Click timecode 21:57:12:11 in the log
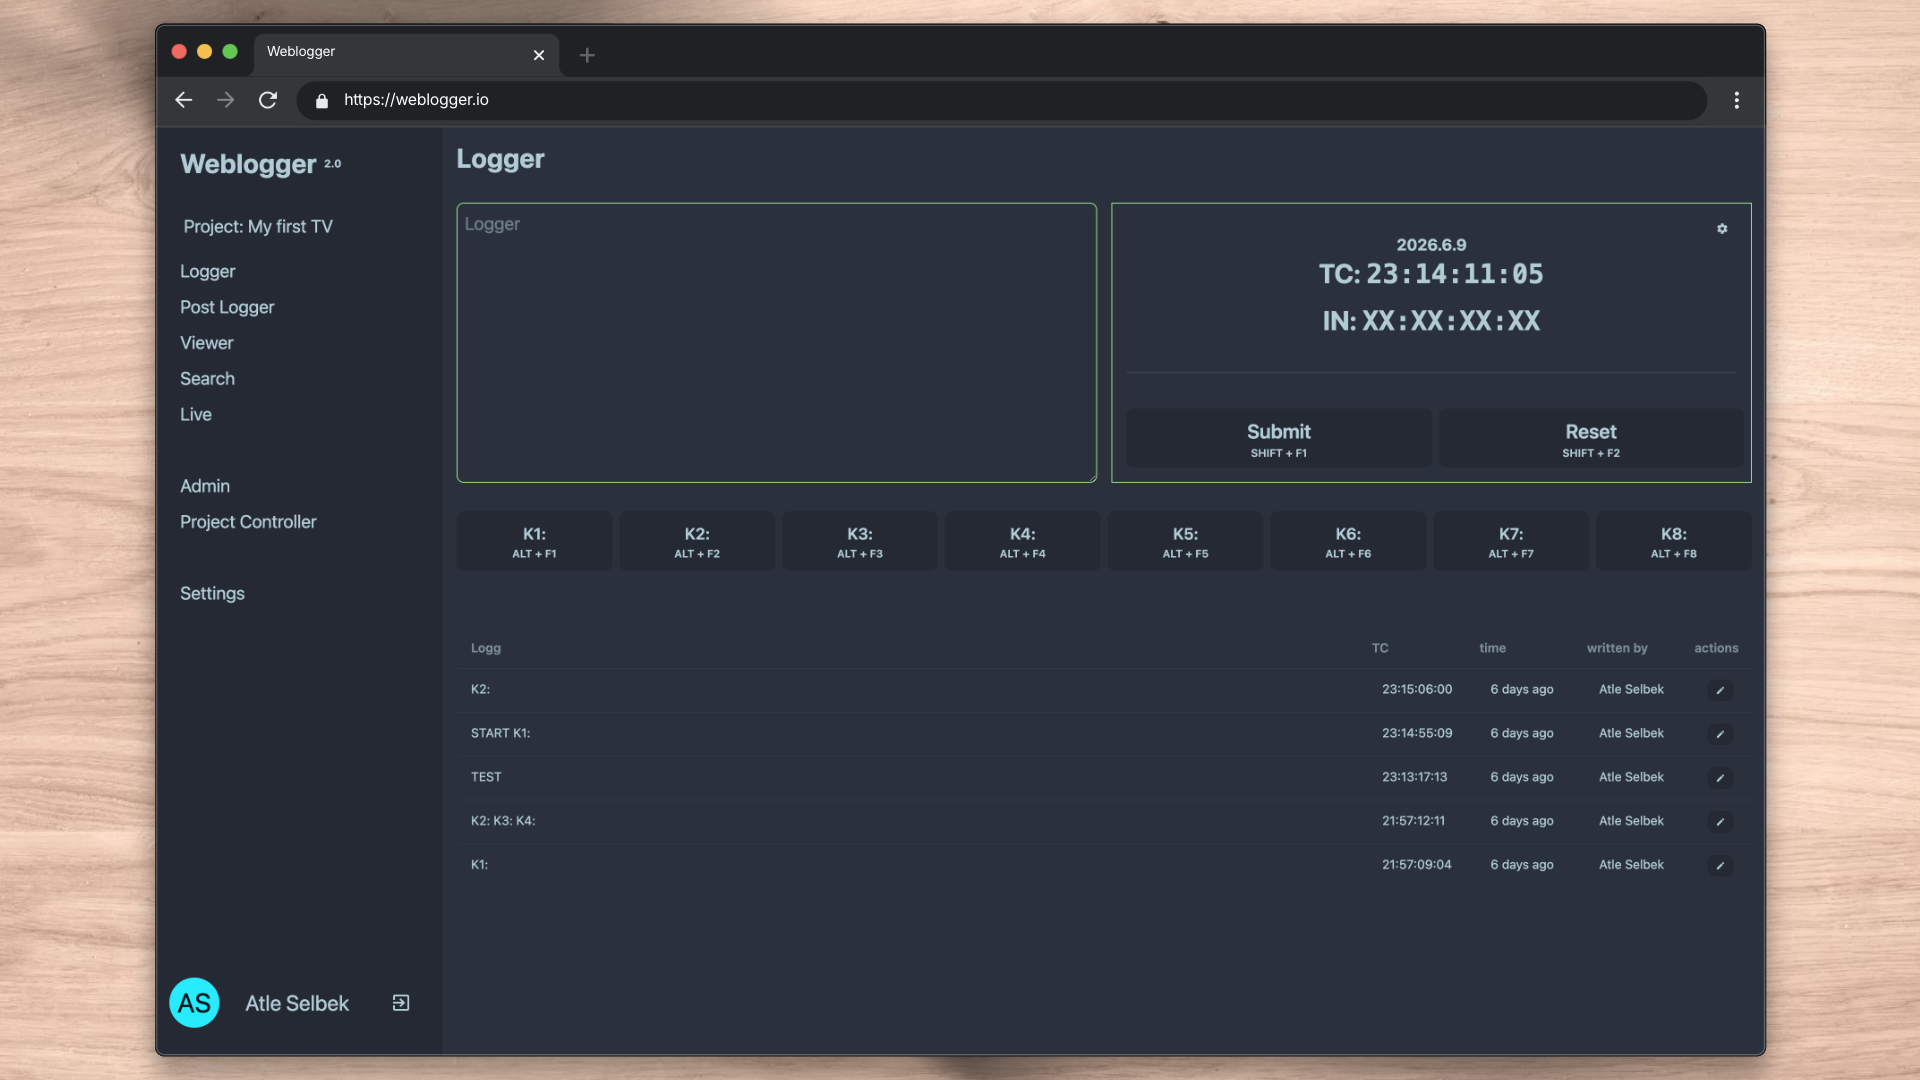Screen dimensions: 1920x1080 (x=1414, y=822)
